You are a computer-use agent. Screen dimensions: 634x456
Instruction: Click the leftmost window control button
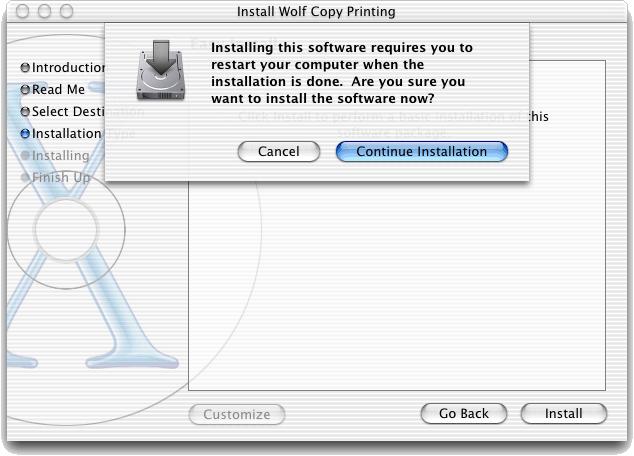23,12
